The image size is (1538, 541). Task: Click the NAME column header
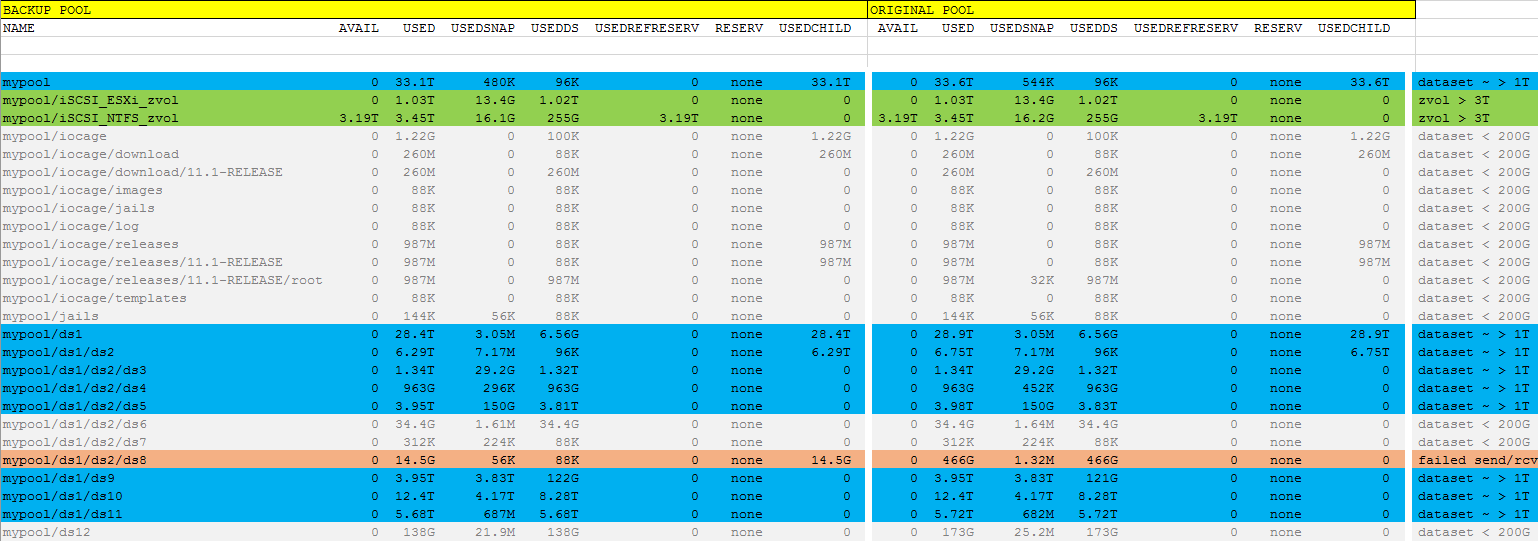(19, 28)
